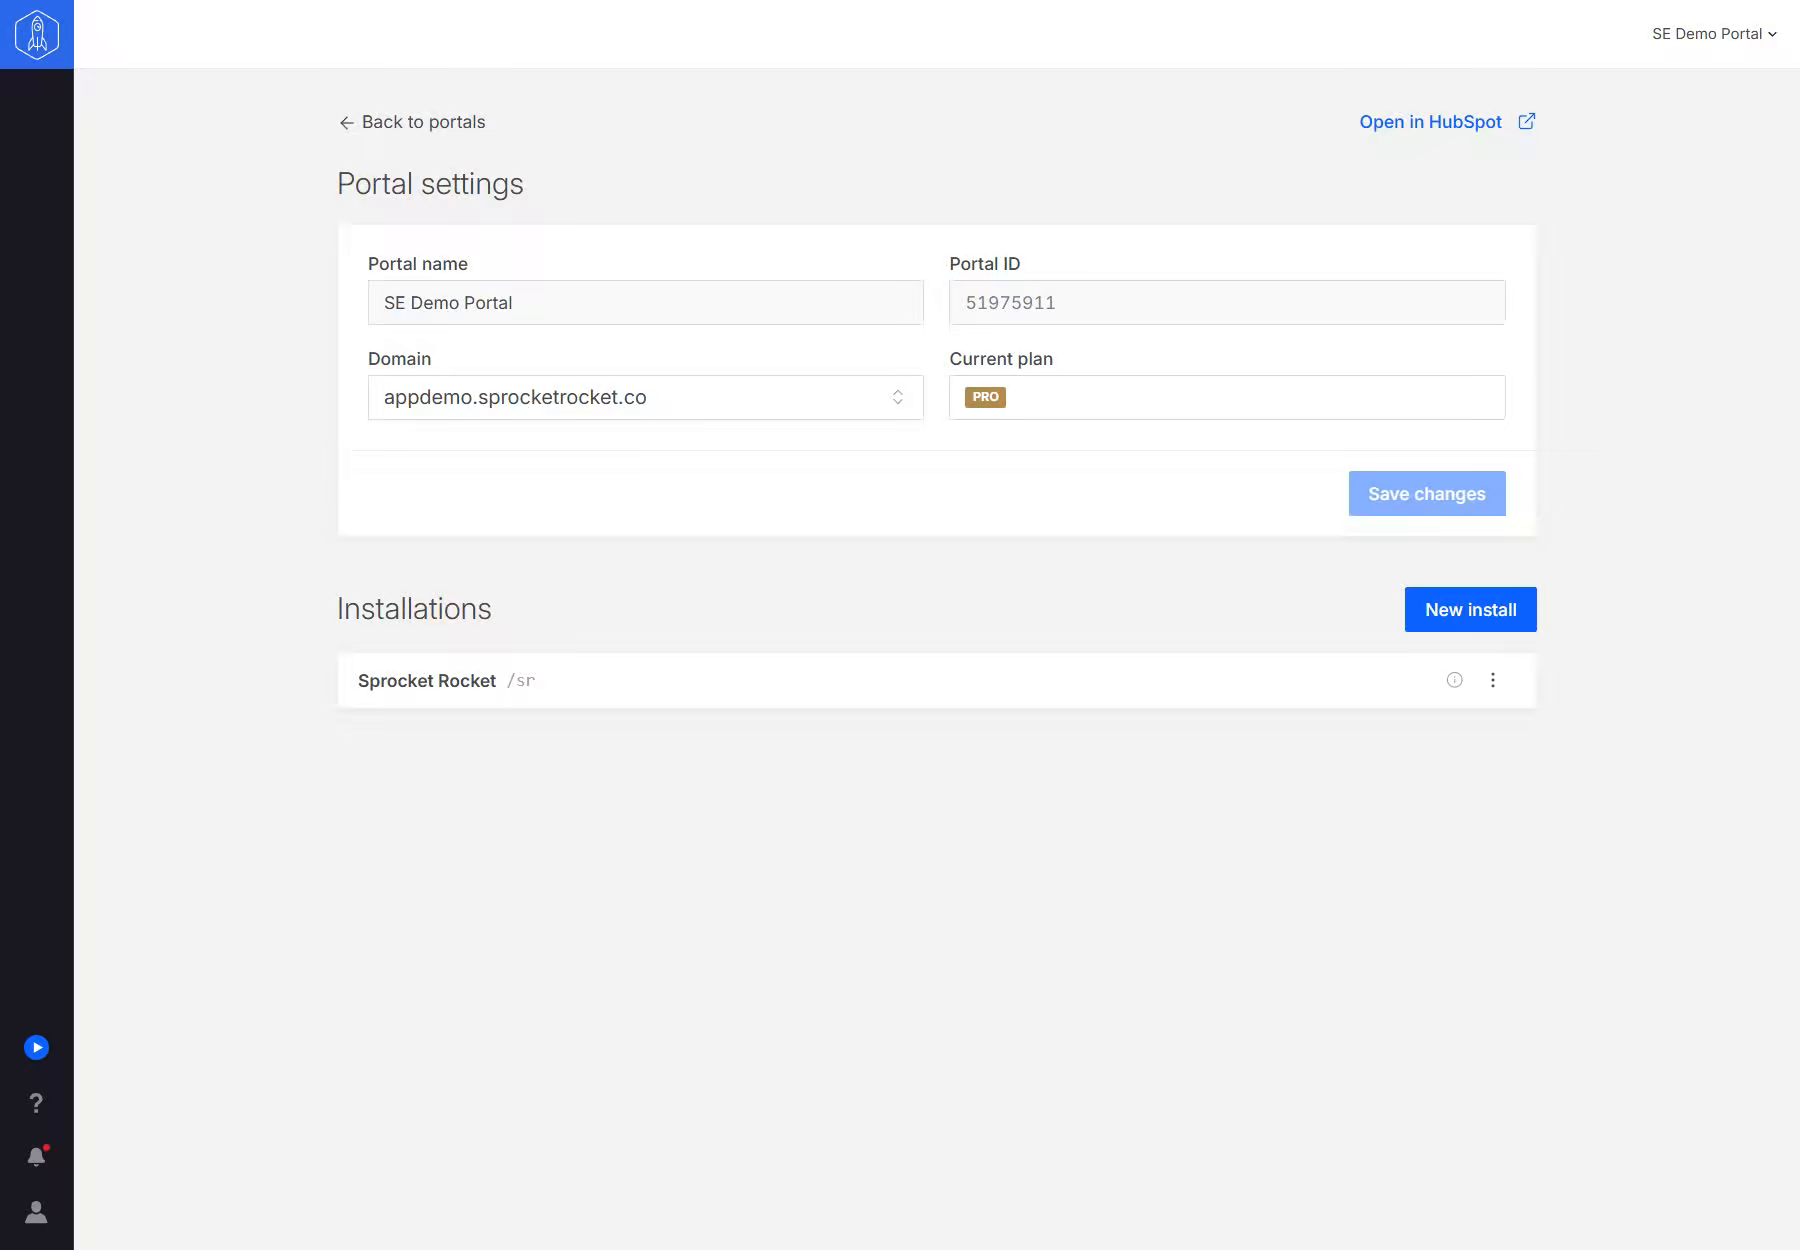Open the Domain selector dropdown
Image resolution: width=1800 pixels, height=1250 pixels.
[x=645, y=397]
